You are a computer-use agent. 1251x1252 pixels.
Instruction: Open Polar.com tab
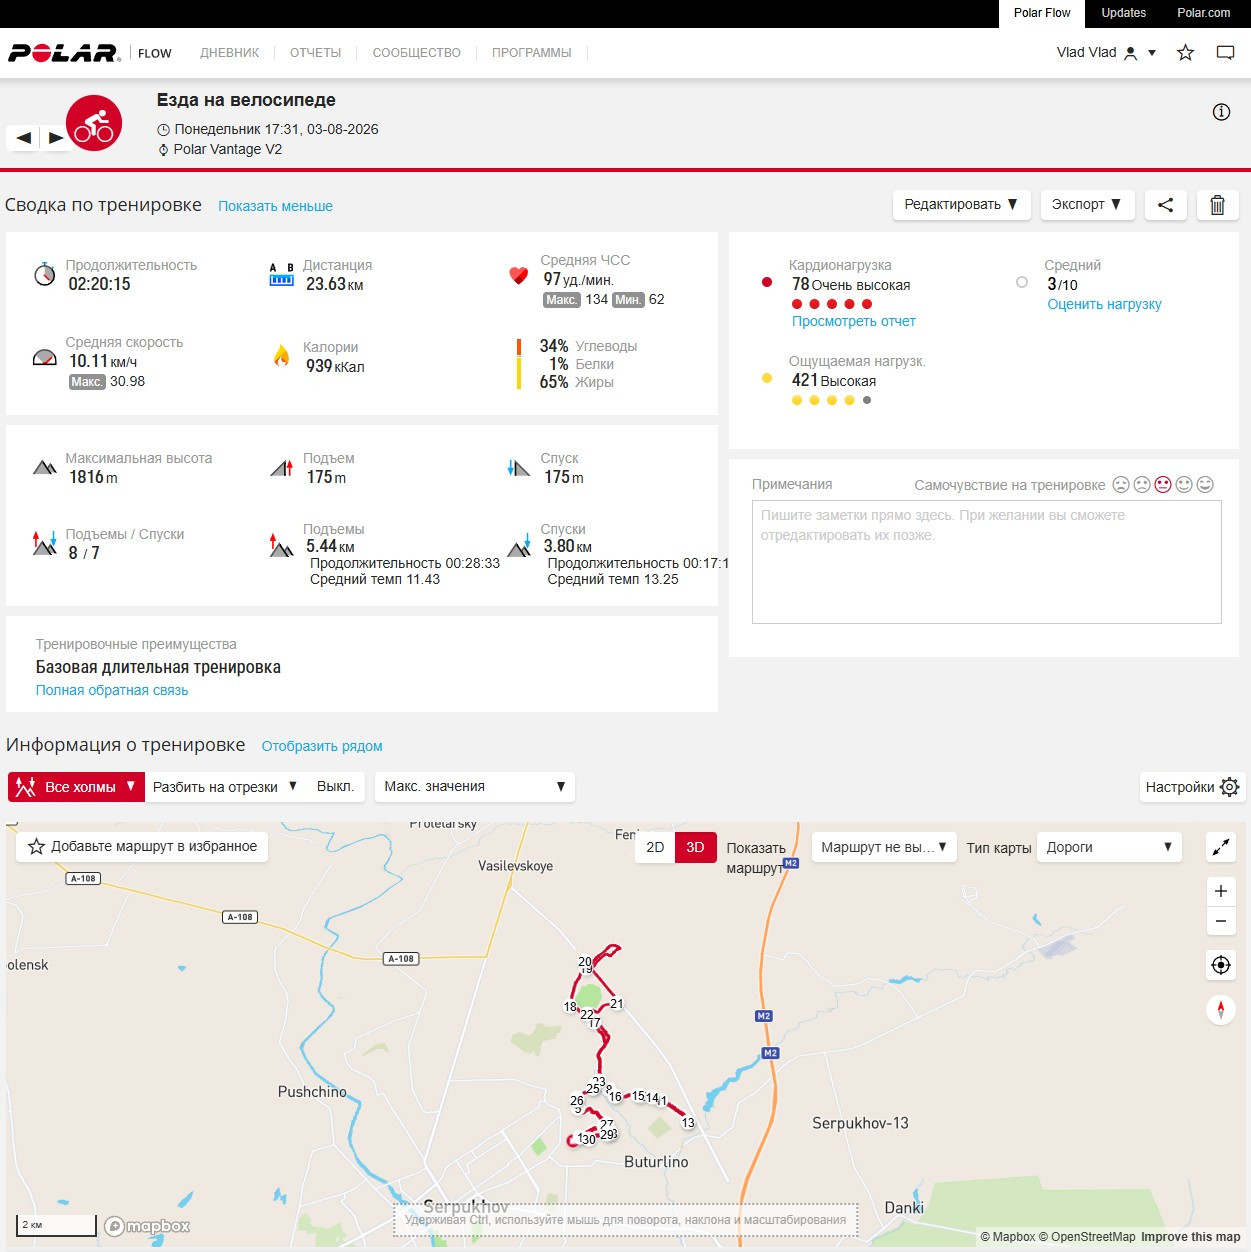point(1203,13)
